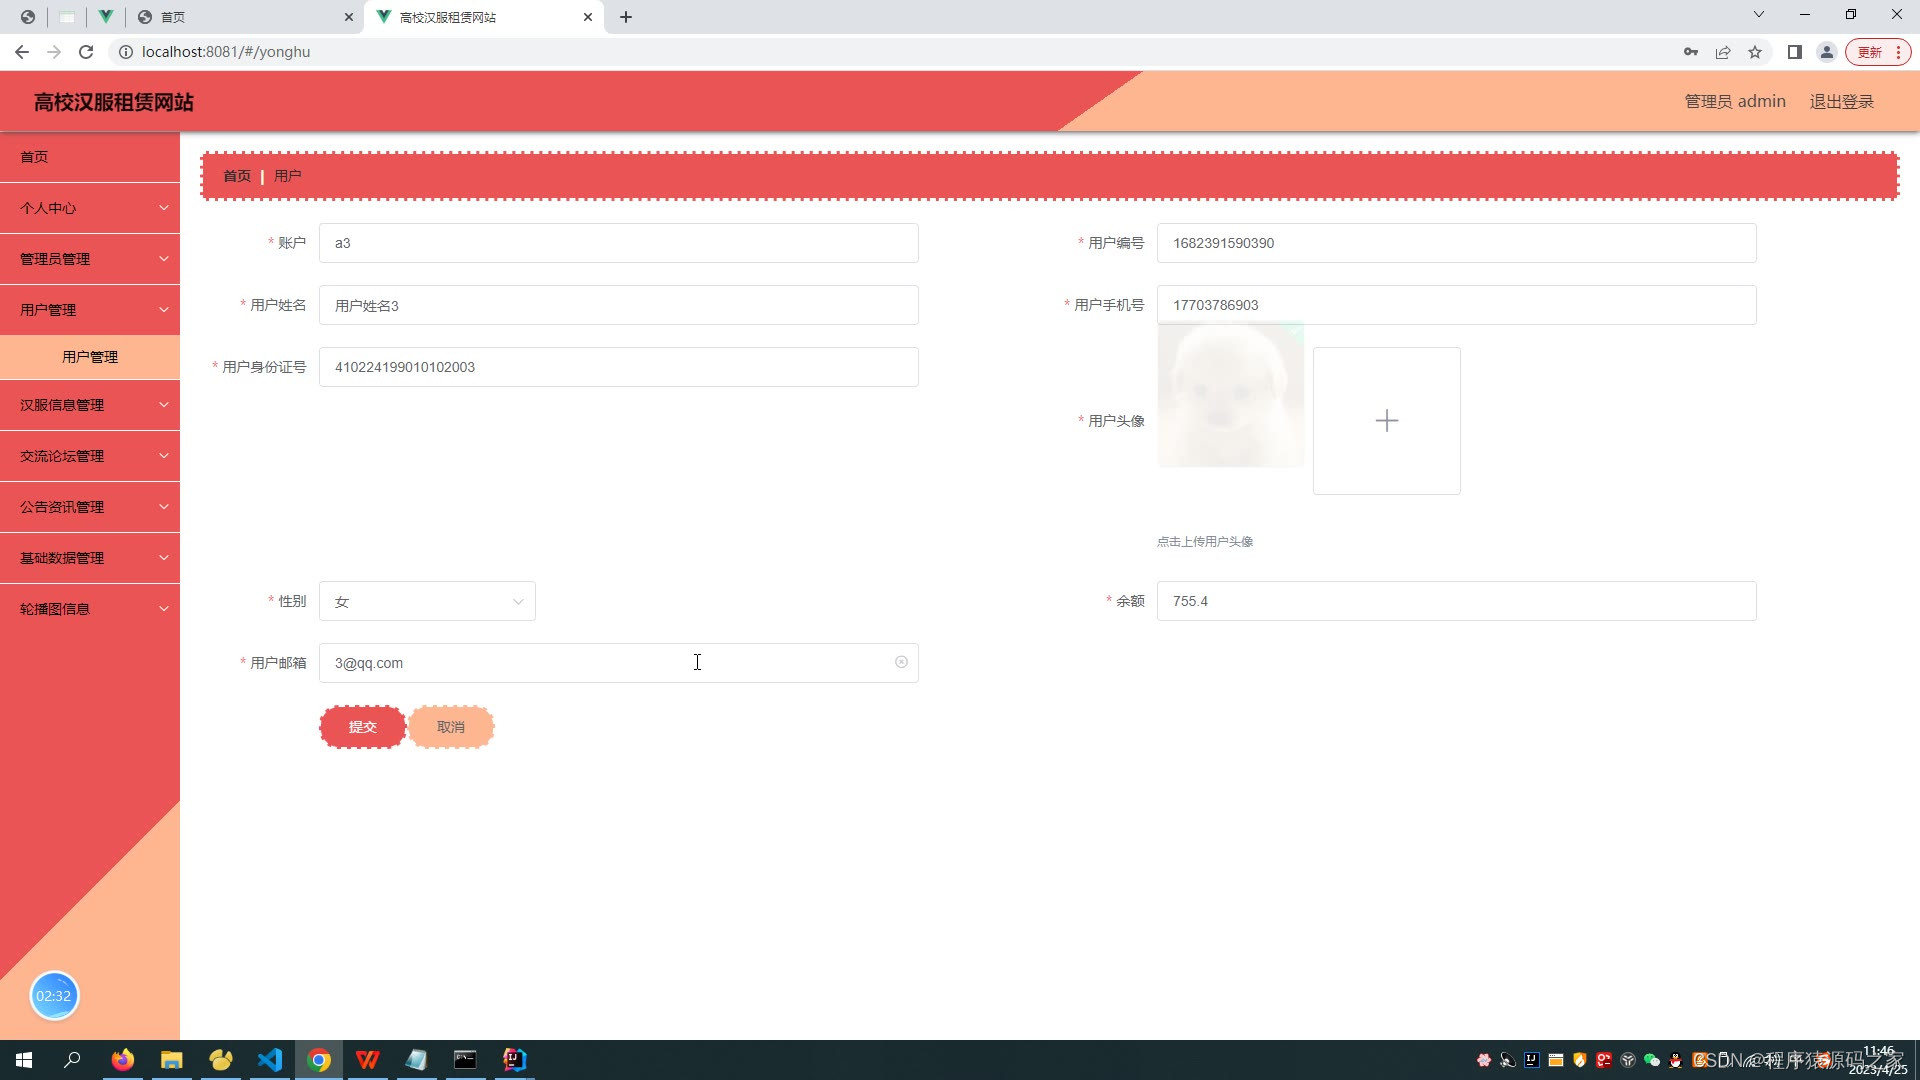Open the Chrome side panel icon

point(1795,52)
